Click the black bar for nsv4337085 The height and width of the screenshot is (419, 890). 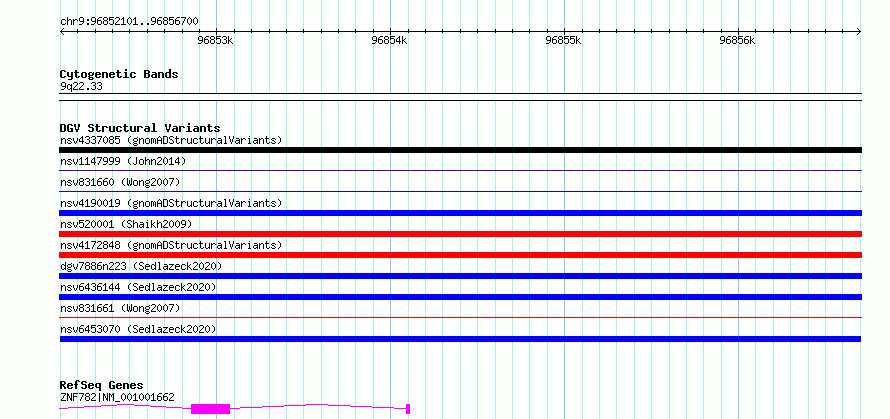(x=460, y=150)
